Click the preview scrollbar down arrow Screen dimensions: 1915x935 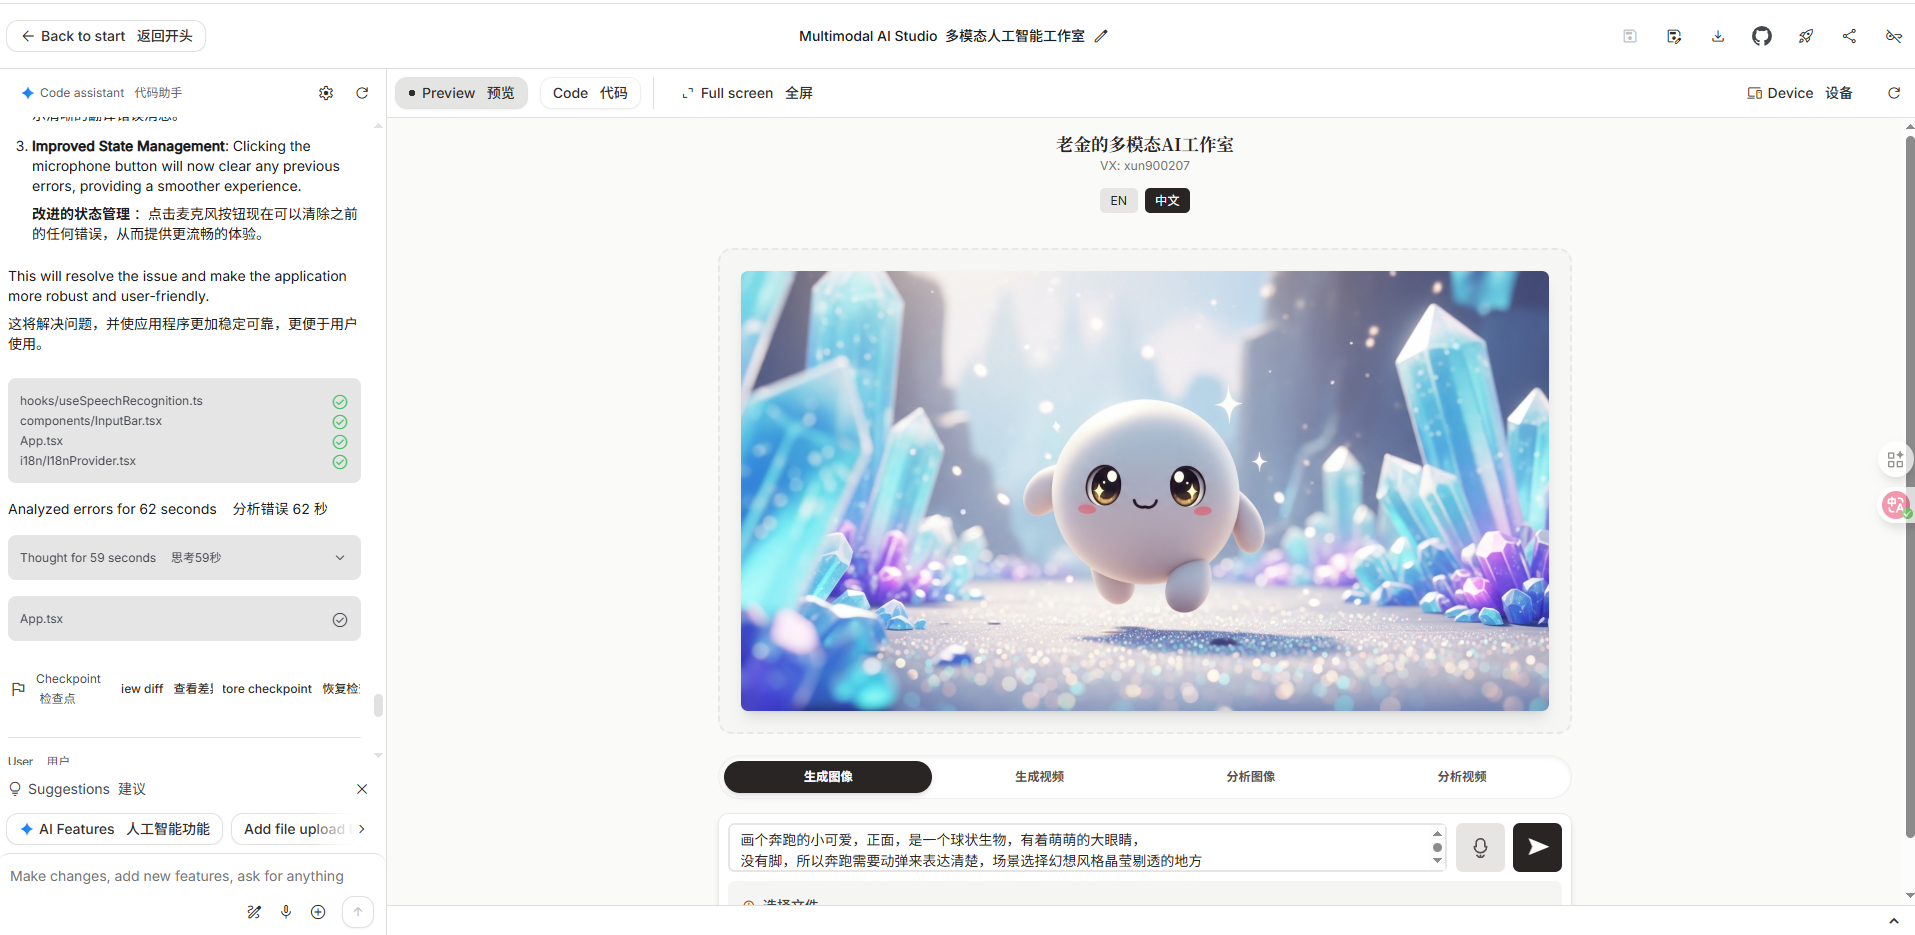[x=1909, y=896]
